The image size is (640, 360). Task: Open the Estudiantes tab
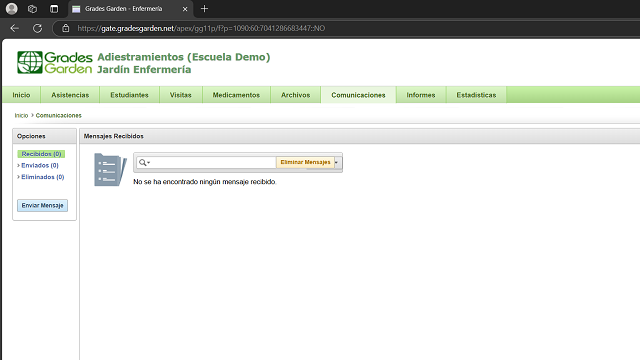tap(129, 95)
